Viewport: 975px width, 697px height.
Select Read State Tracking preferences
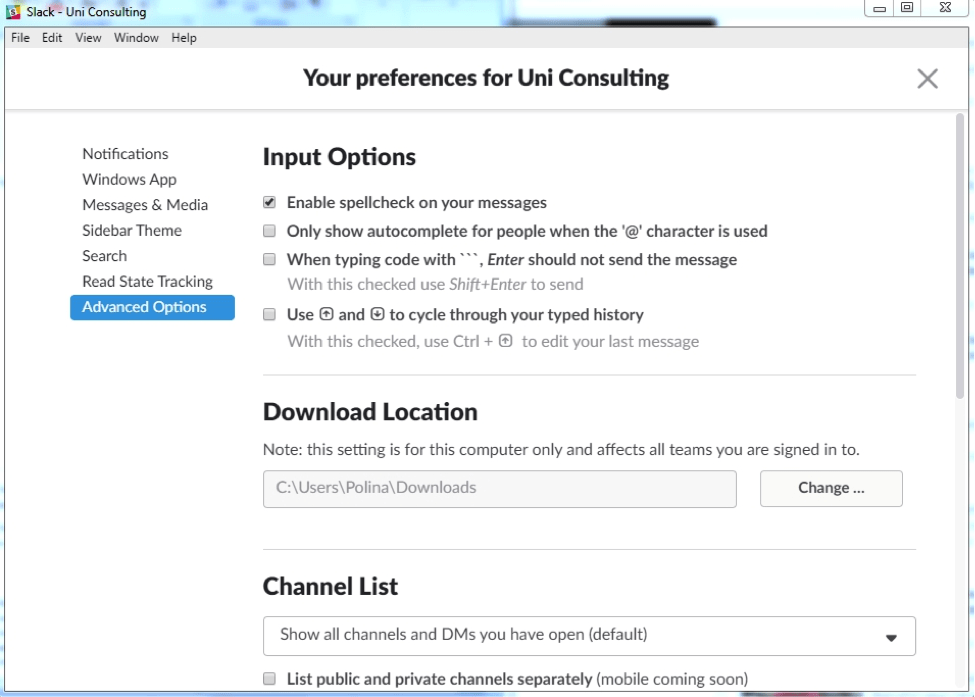click(148, 281)
